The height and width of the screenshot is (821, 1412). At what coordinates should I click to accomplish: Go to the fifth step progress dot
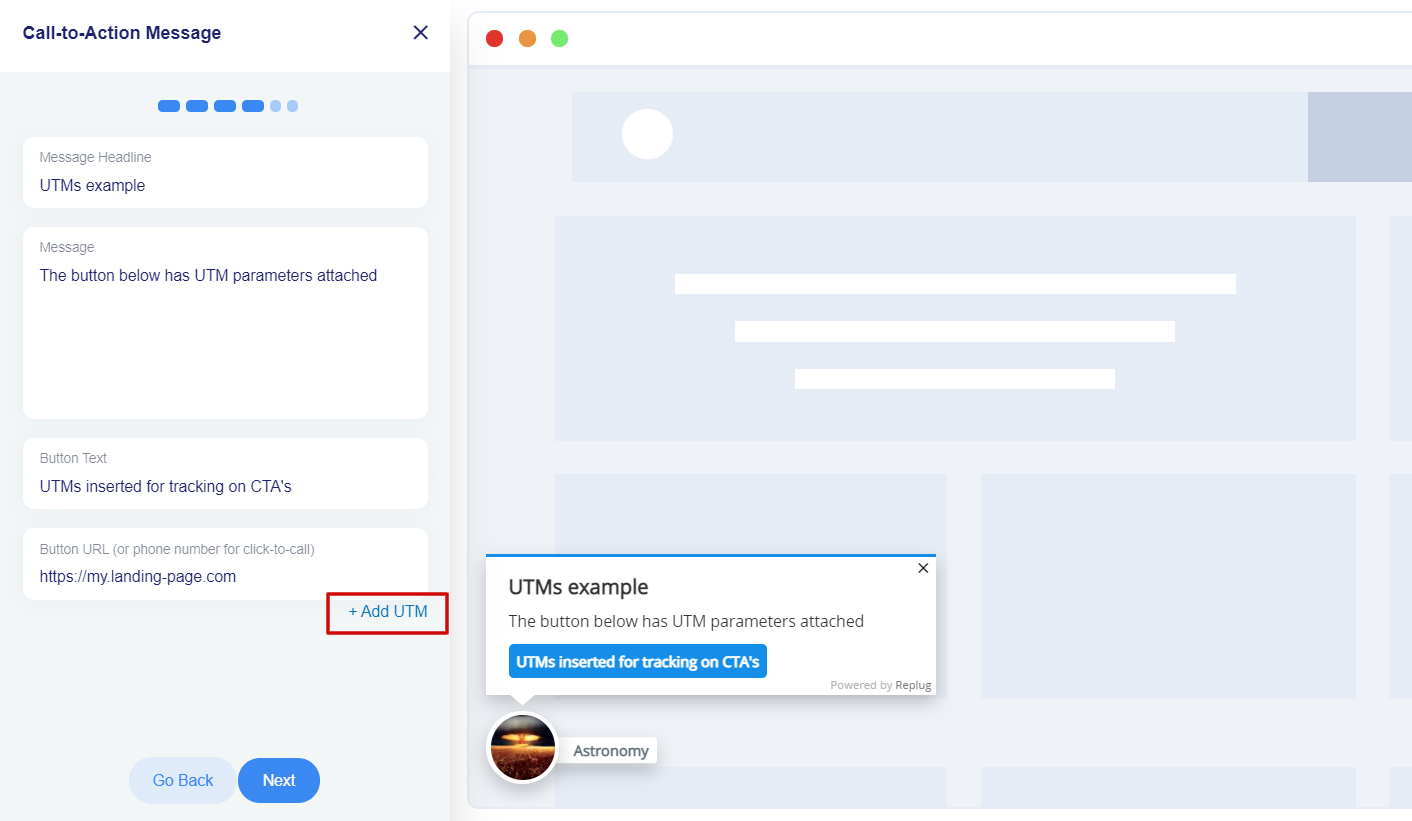tap(276, 106)
